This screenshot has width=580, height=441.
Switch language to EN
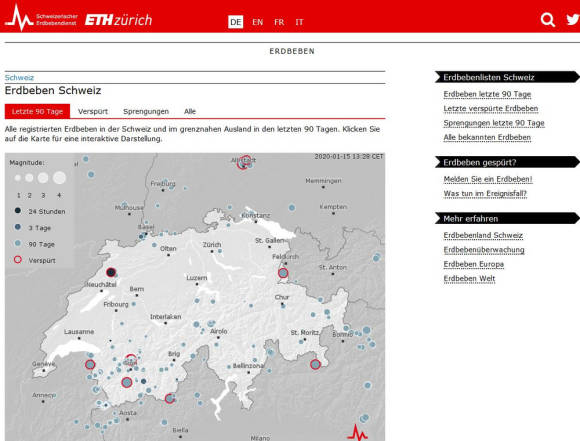(257, 22)
